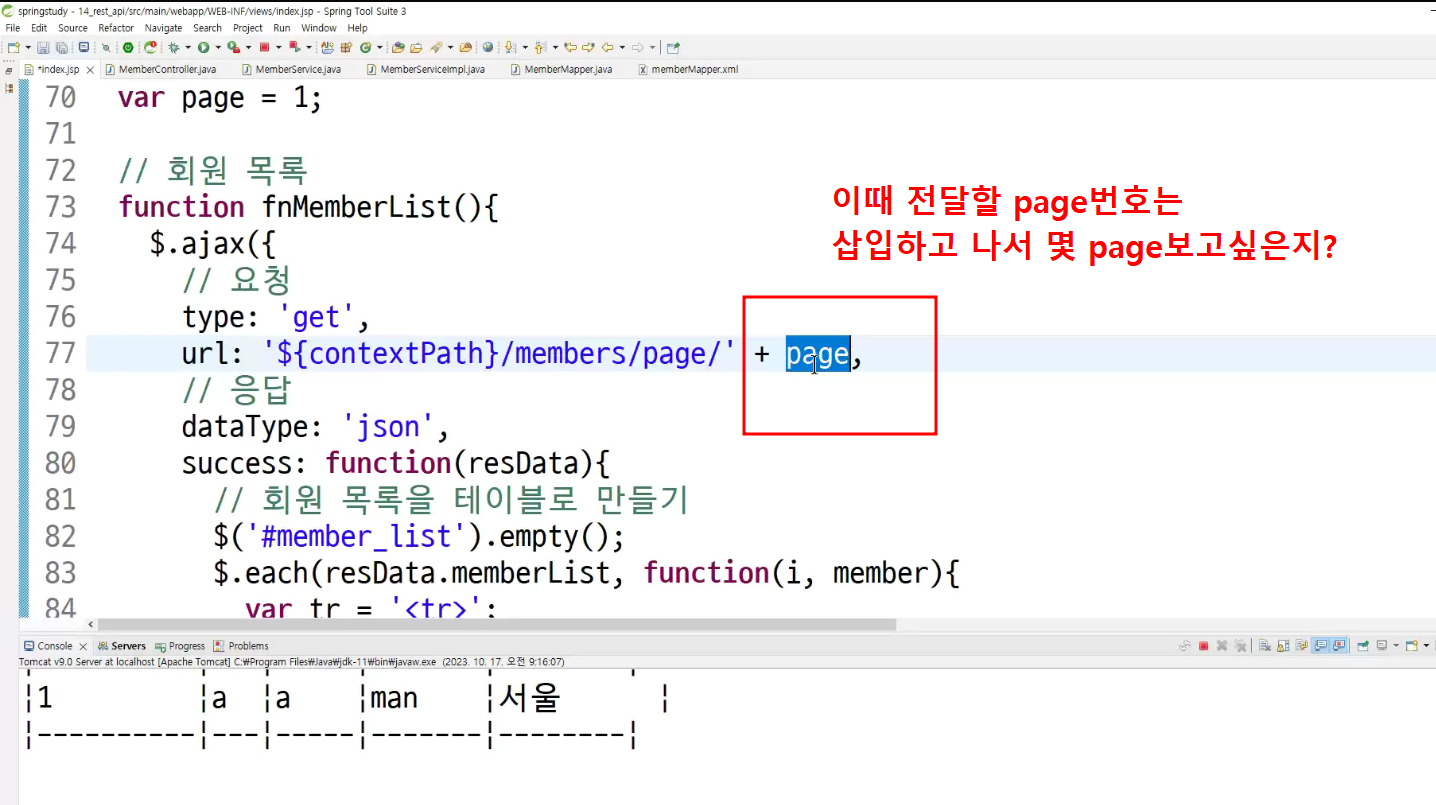Open the Window menu

click(x=319, y=28)
